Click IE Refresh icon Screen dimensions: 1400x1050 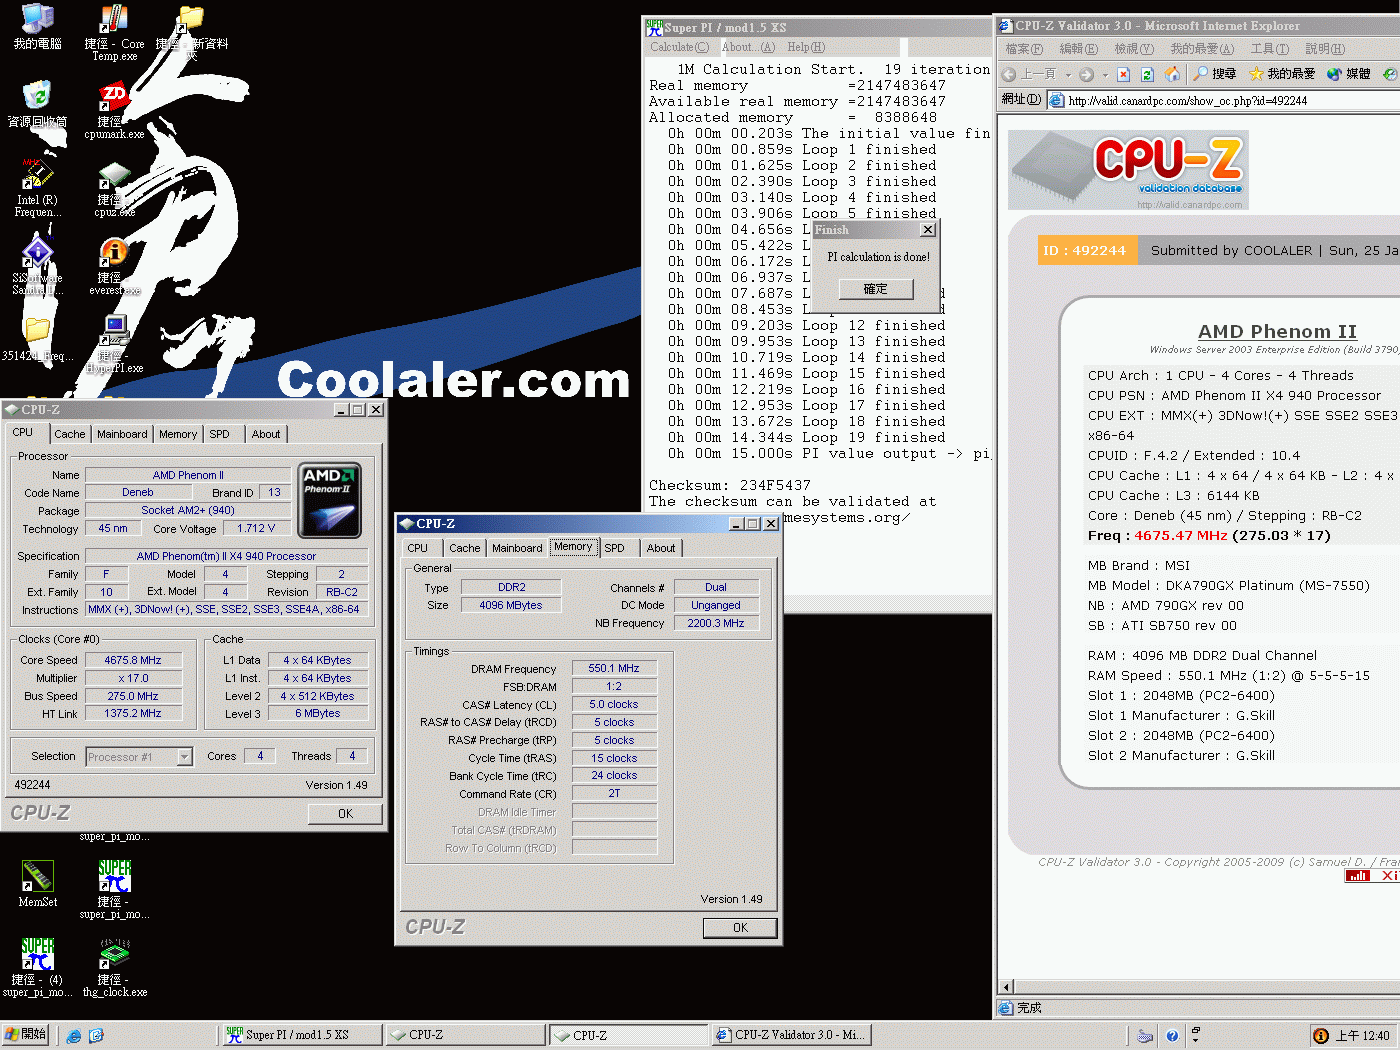pos(1147,74)
